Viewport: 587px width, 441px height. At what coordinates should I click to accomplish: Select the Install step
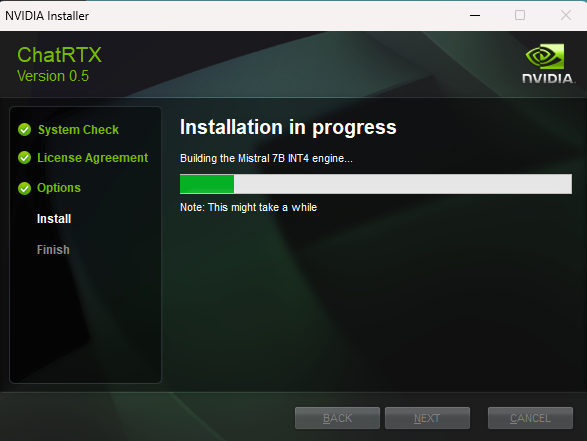(54, 219)
